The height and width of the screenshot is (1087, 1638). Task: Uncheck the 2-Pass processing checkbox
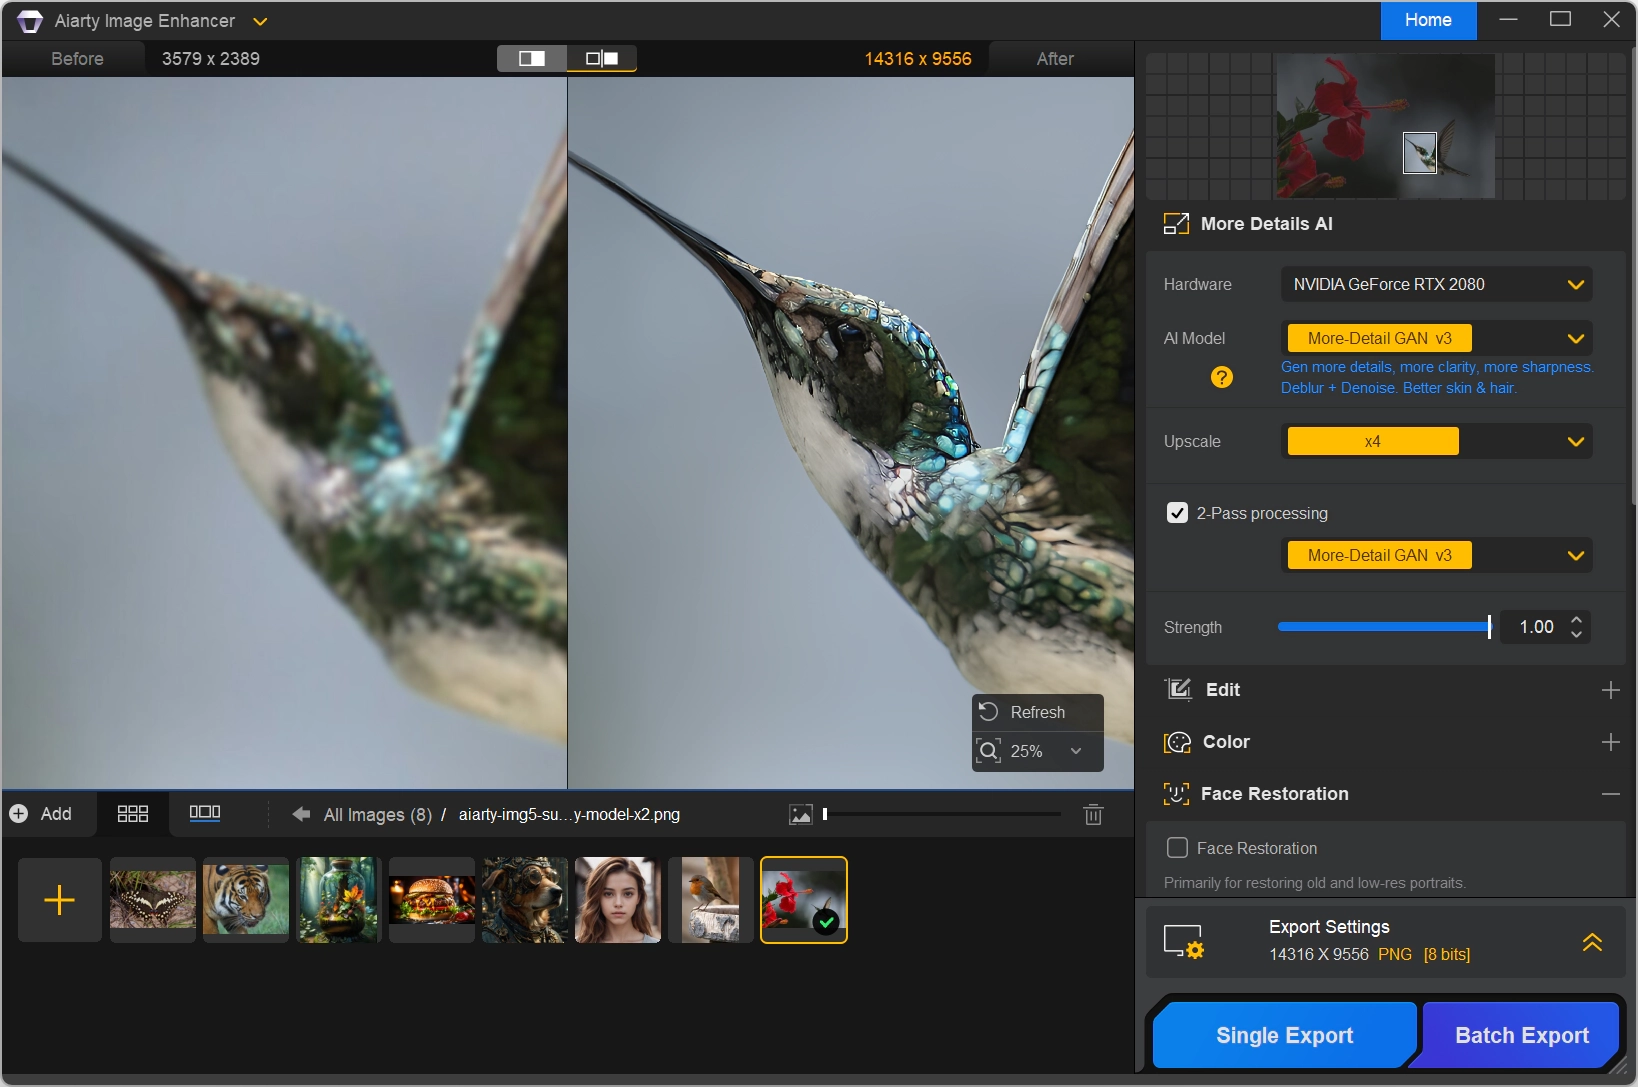click(x=1177, y=513)
